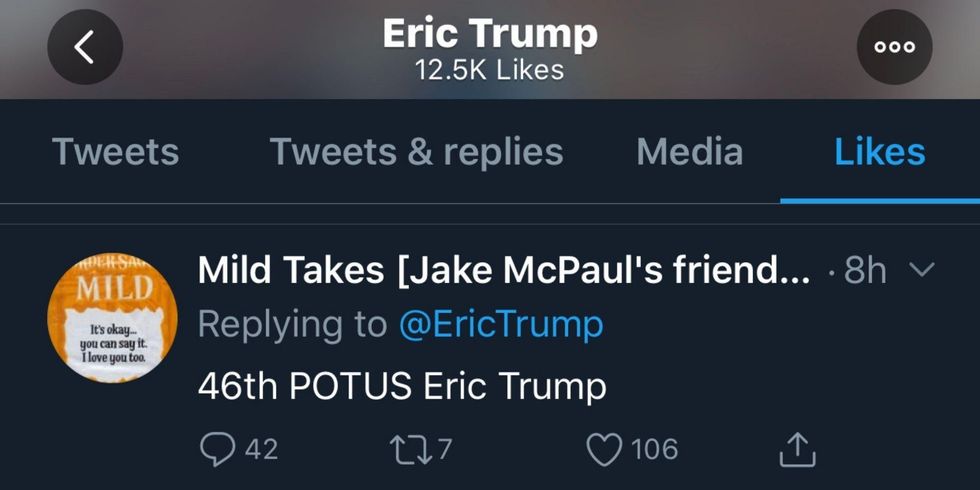Open the tweet text "46th POTUS Eric Trump"
The image size is (980, 490).
click(402, 386)
